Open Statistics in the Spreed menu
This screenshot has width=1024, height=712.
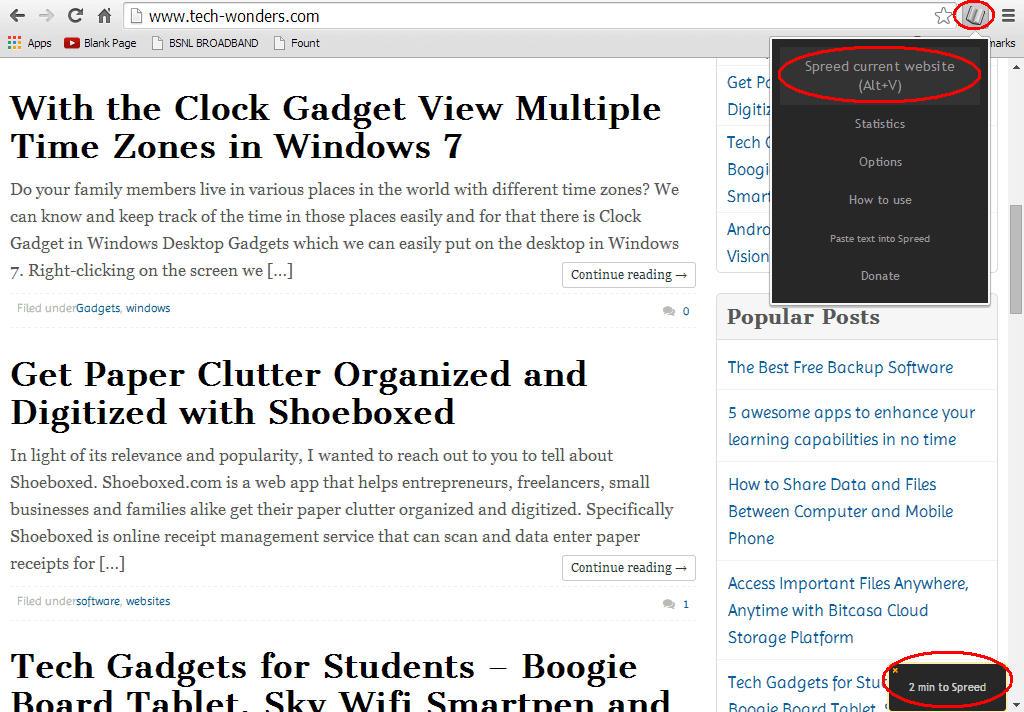click(880, 123)
